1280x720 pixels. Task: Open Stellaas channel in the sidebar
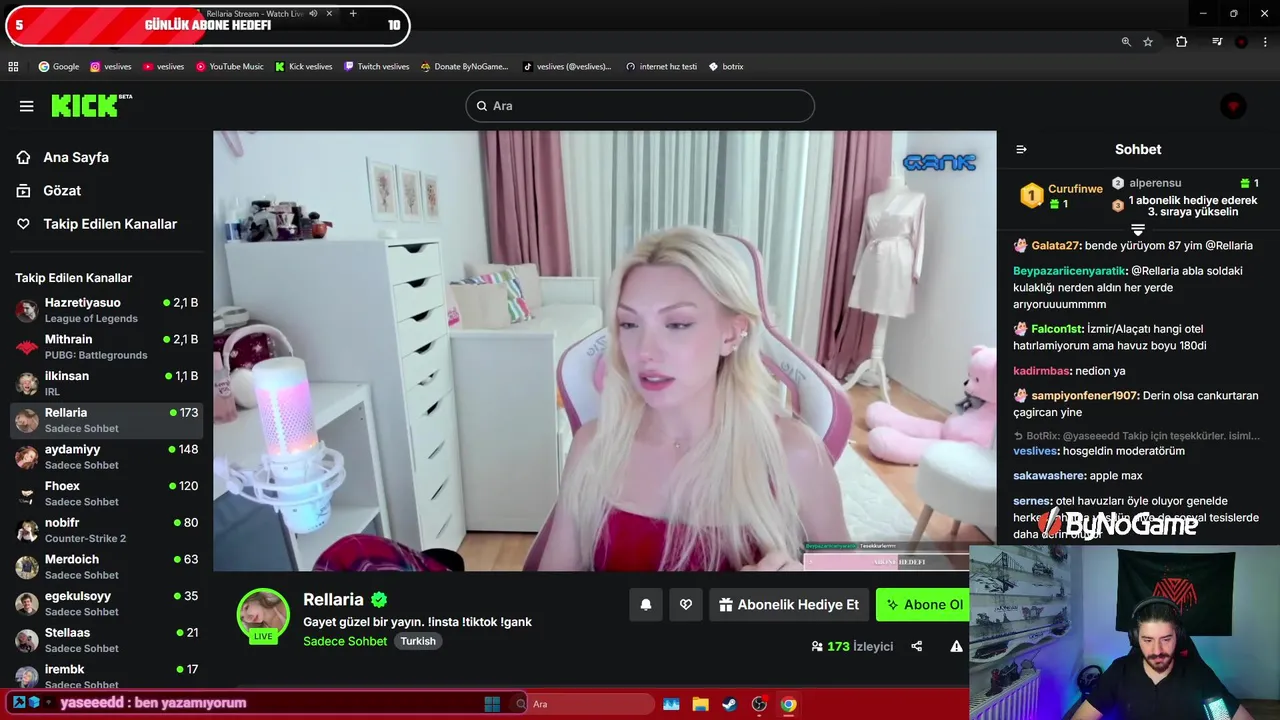(107, 640)
